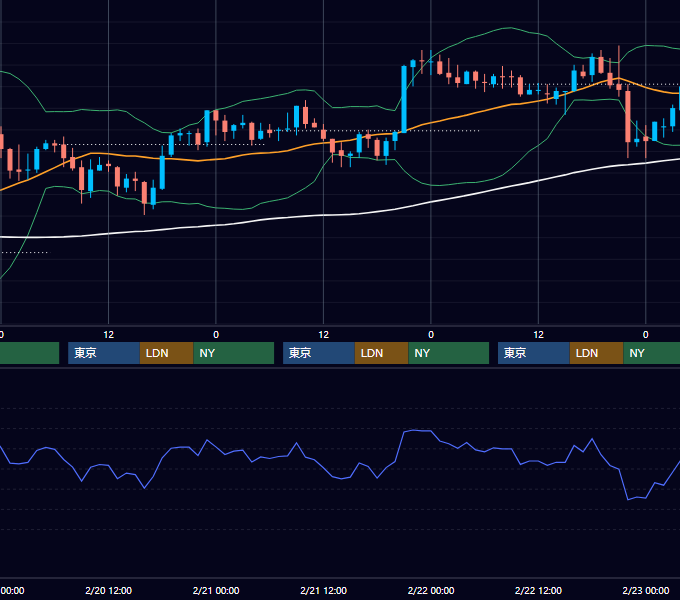Click the '2/21 00:00' date label

pos(216,590)
